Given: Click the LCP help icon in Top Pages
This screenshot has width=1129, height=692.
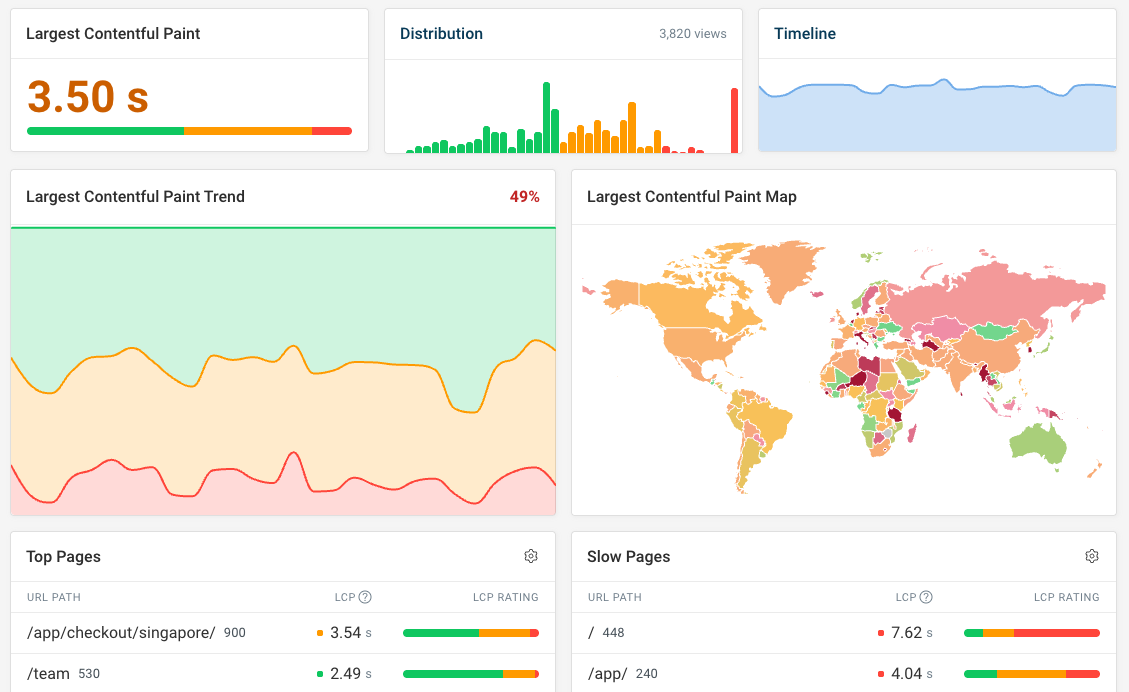Looking at the screenshot, I should pyautogui.click(x=365, y=597).
